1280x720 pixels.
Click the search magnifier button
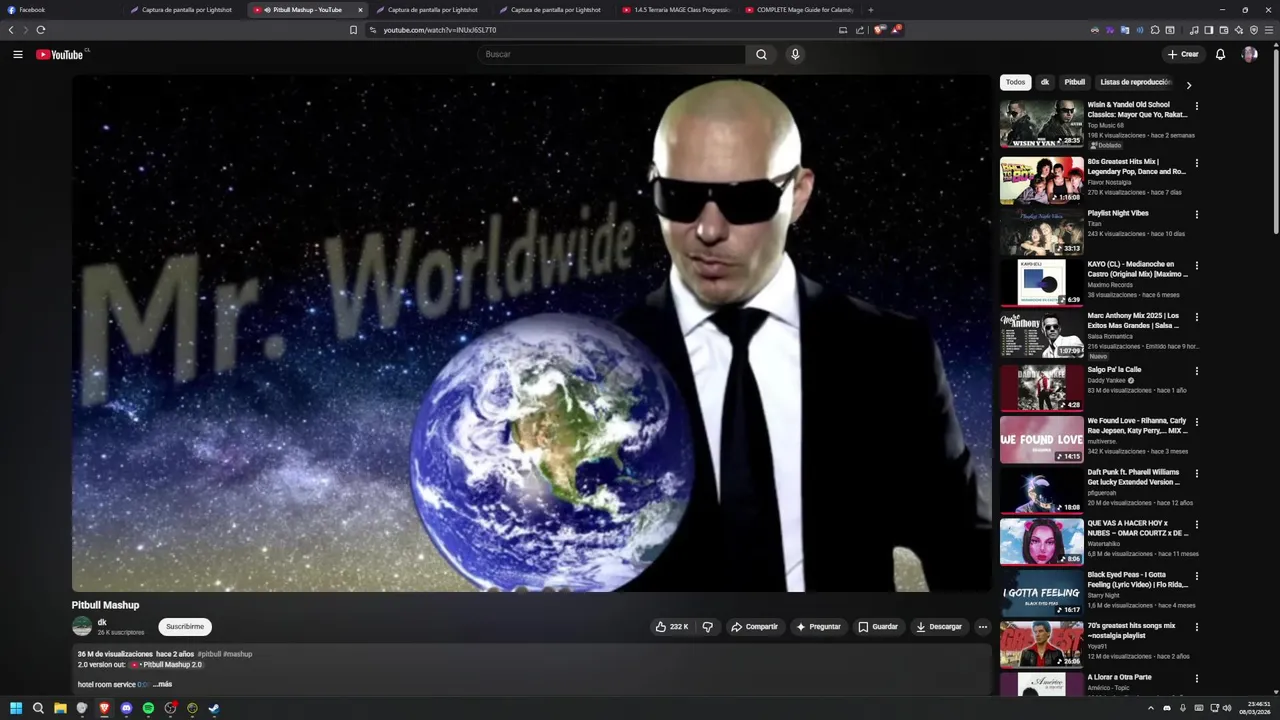tap(761, 54)
